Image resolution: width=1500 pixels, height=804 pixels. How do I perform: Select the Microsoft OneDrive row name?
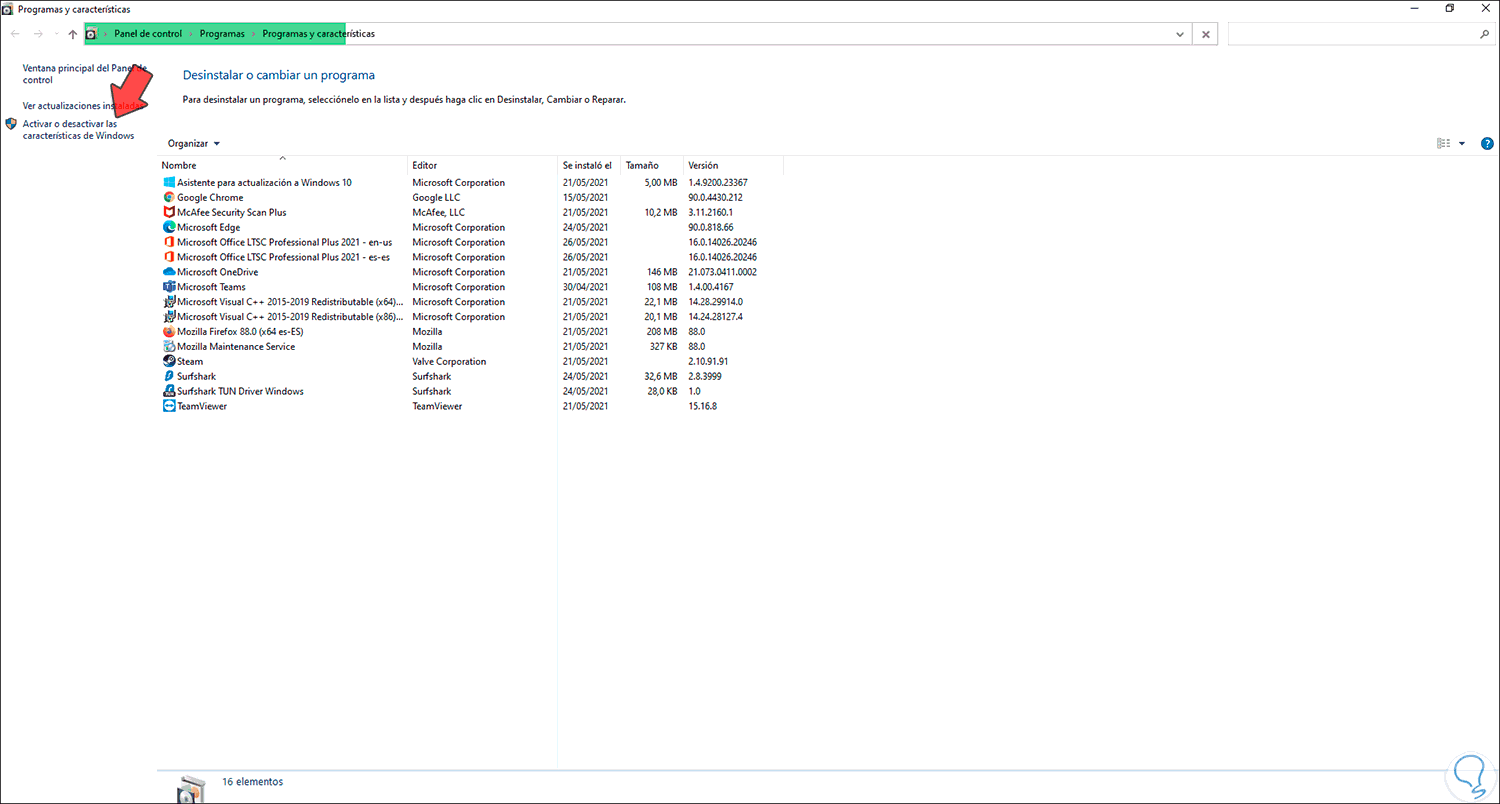[217, 272]
